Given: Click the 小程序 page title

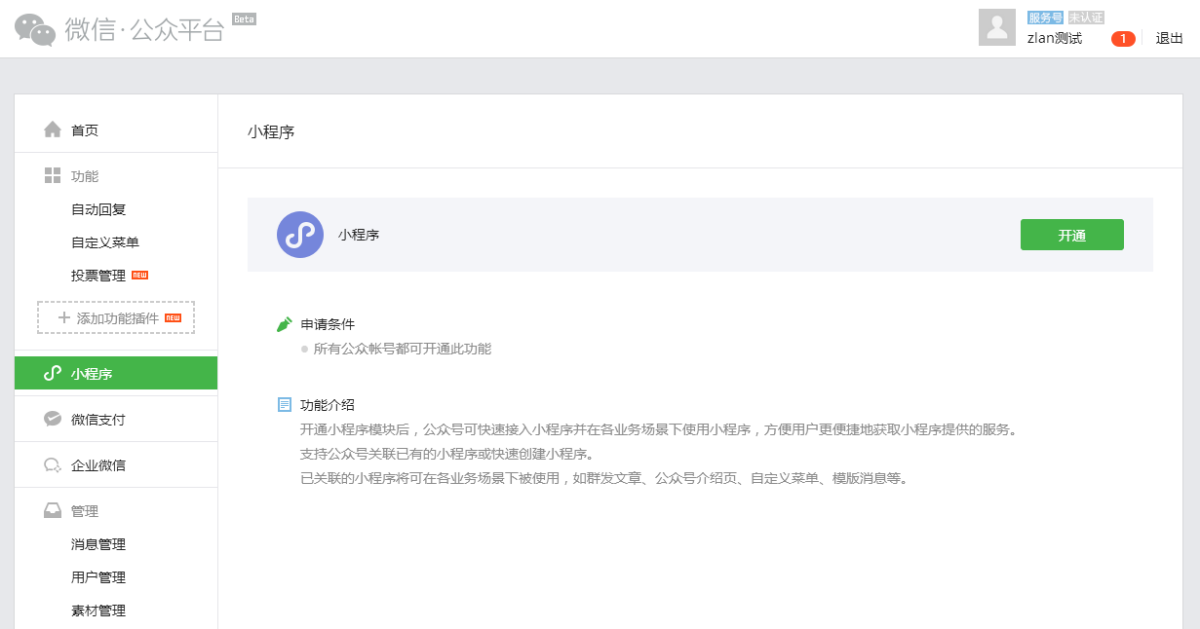Looking at the screenshot, I should [271, 132].
